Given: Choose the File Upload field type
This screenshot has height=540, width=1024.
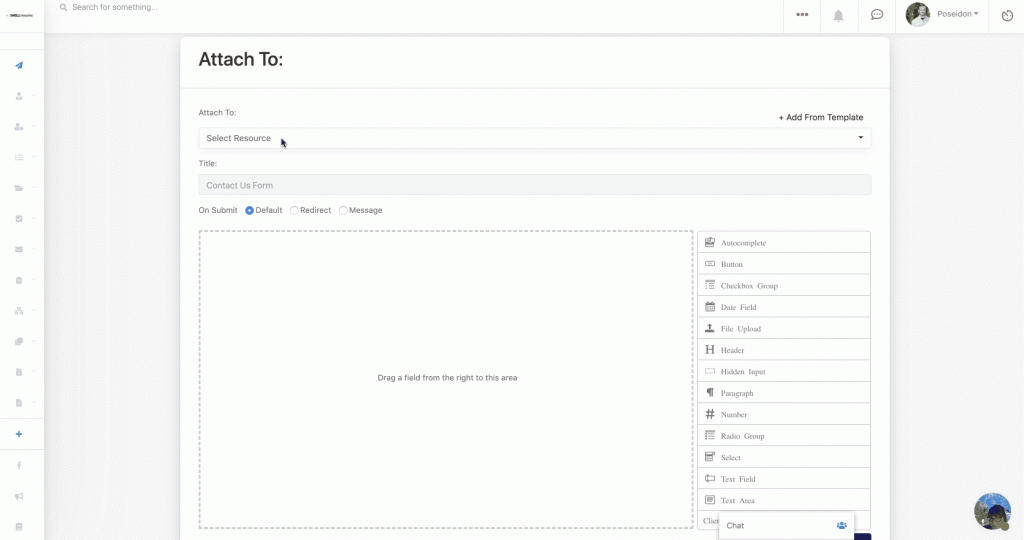Looking at the screenshot, I should pos(784,328).
